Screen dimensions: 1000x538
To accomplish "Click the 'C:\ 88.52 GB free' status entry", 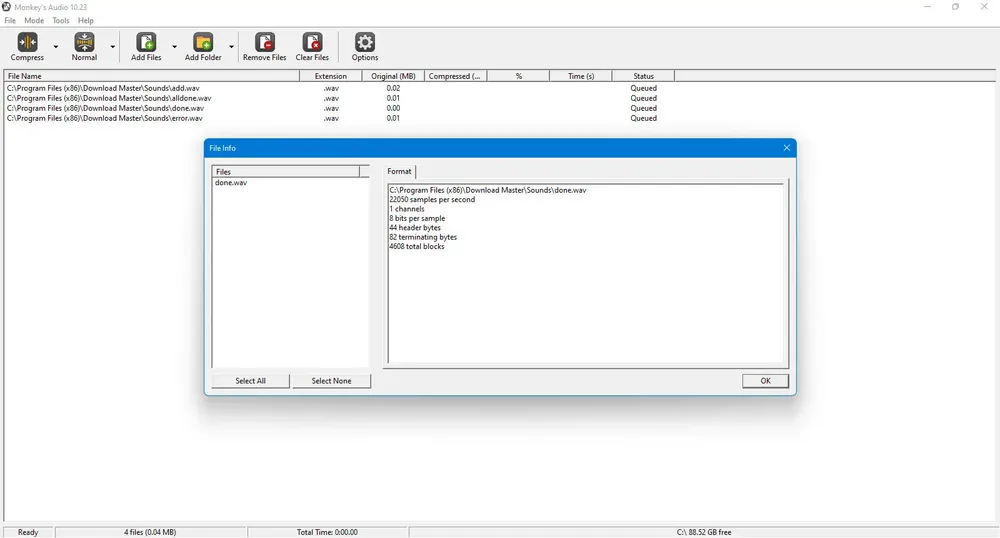I will pyautogui.click(x=703, y=532).
